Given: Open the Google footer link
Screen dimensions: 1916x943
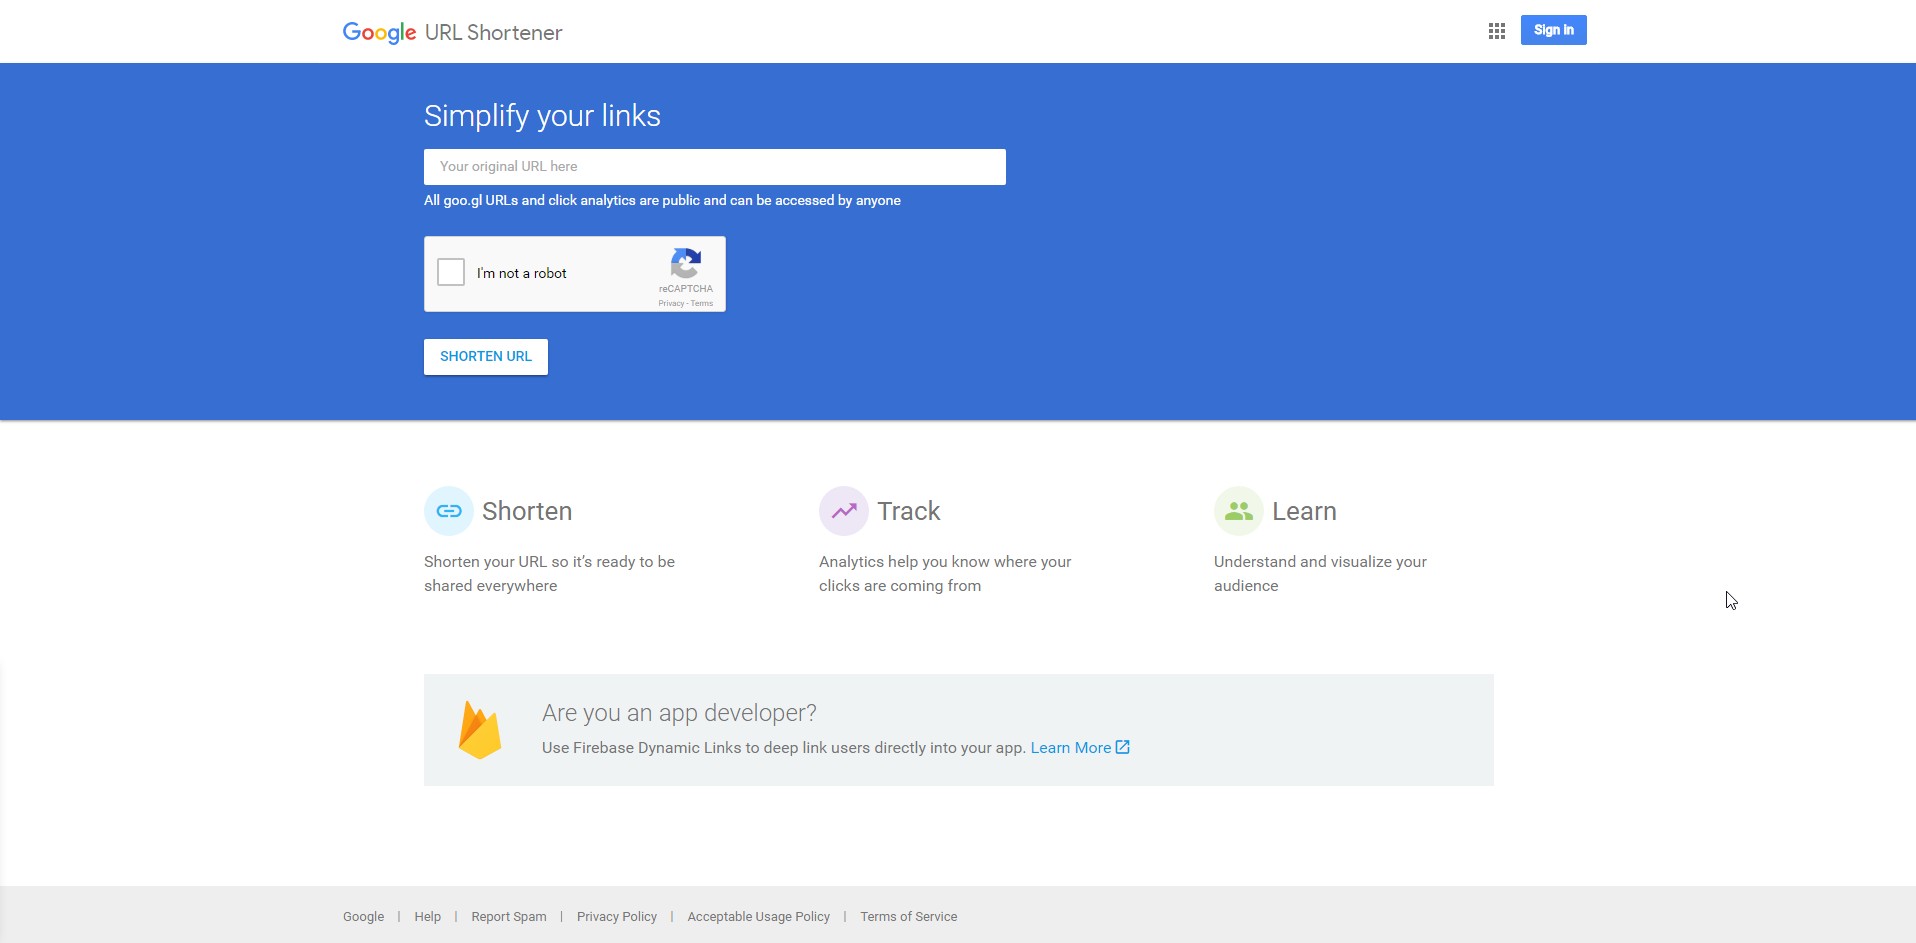Looking at the screenshot, I should point(363,917).
